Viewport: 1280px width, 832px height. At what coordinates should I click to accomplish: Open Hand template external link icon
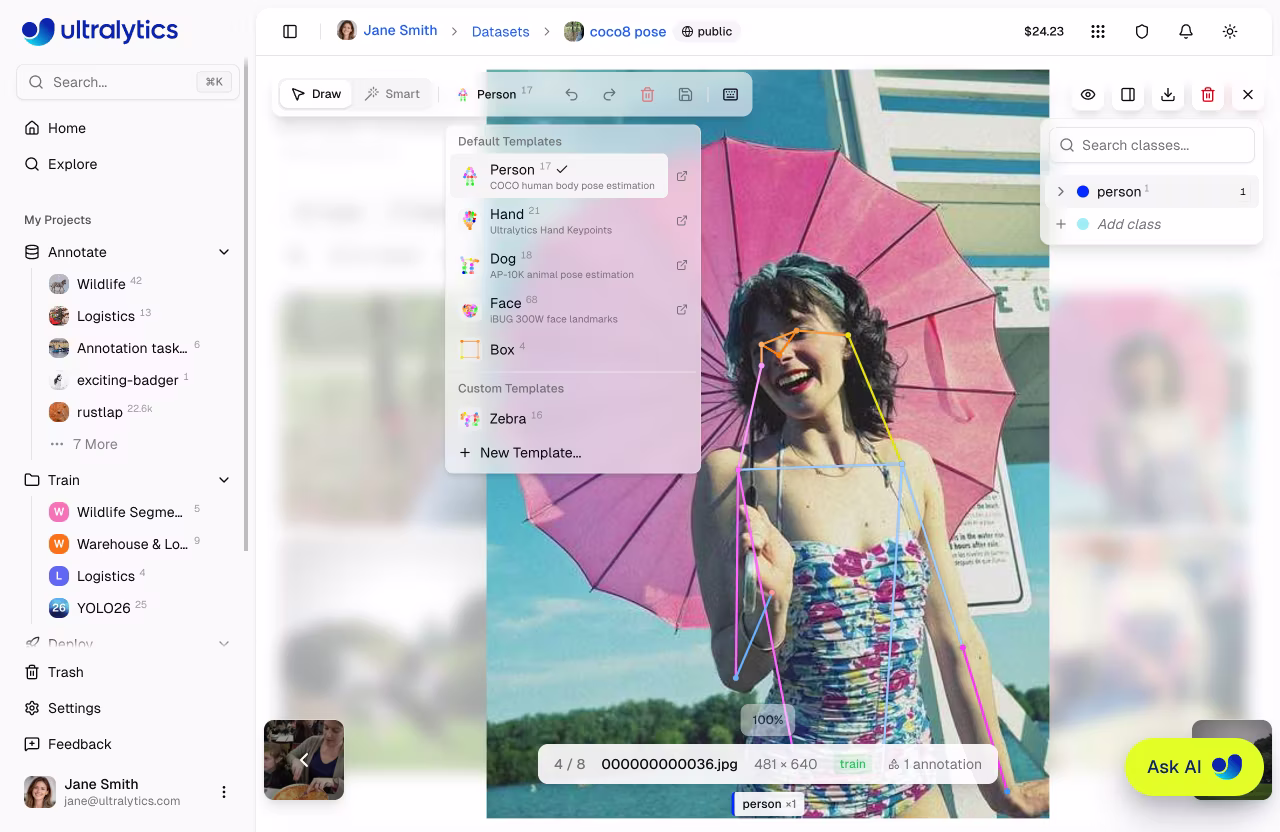(682, 220)
